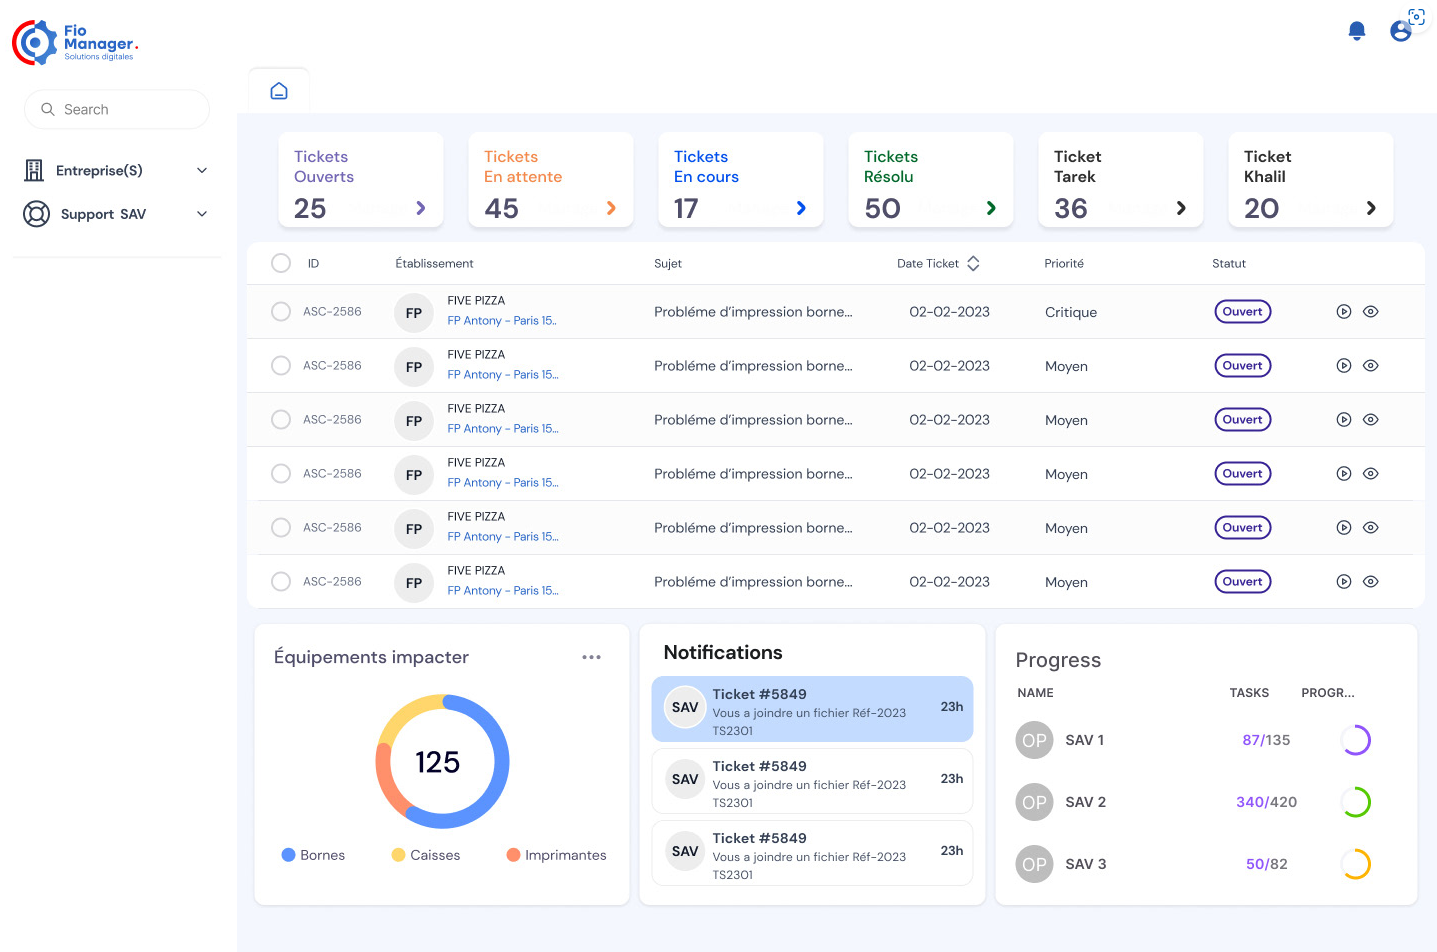Open the highlighted Ticket #5849 notification
Viewport: 1437px width, 952px height.
pyautogui.click(x=811, y=709)
